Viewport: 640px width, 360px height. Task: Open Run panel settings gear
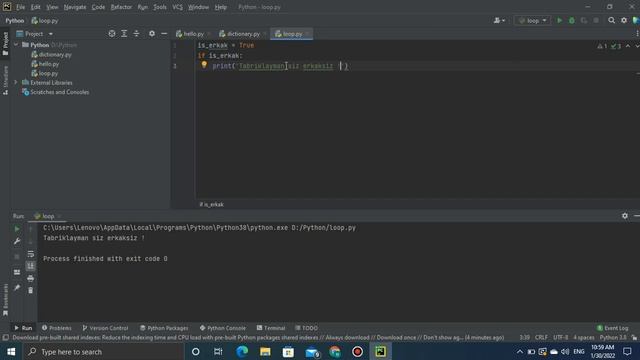pos(624,216)
